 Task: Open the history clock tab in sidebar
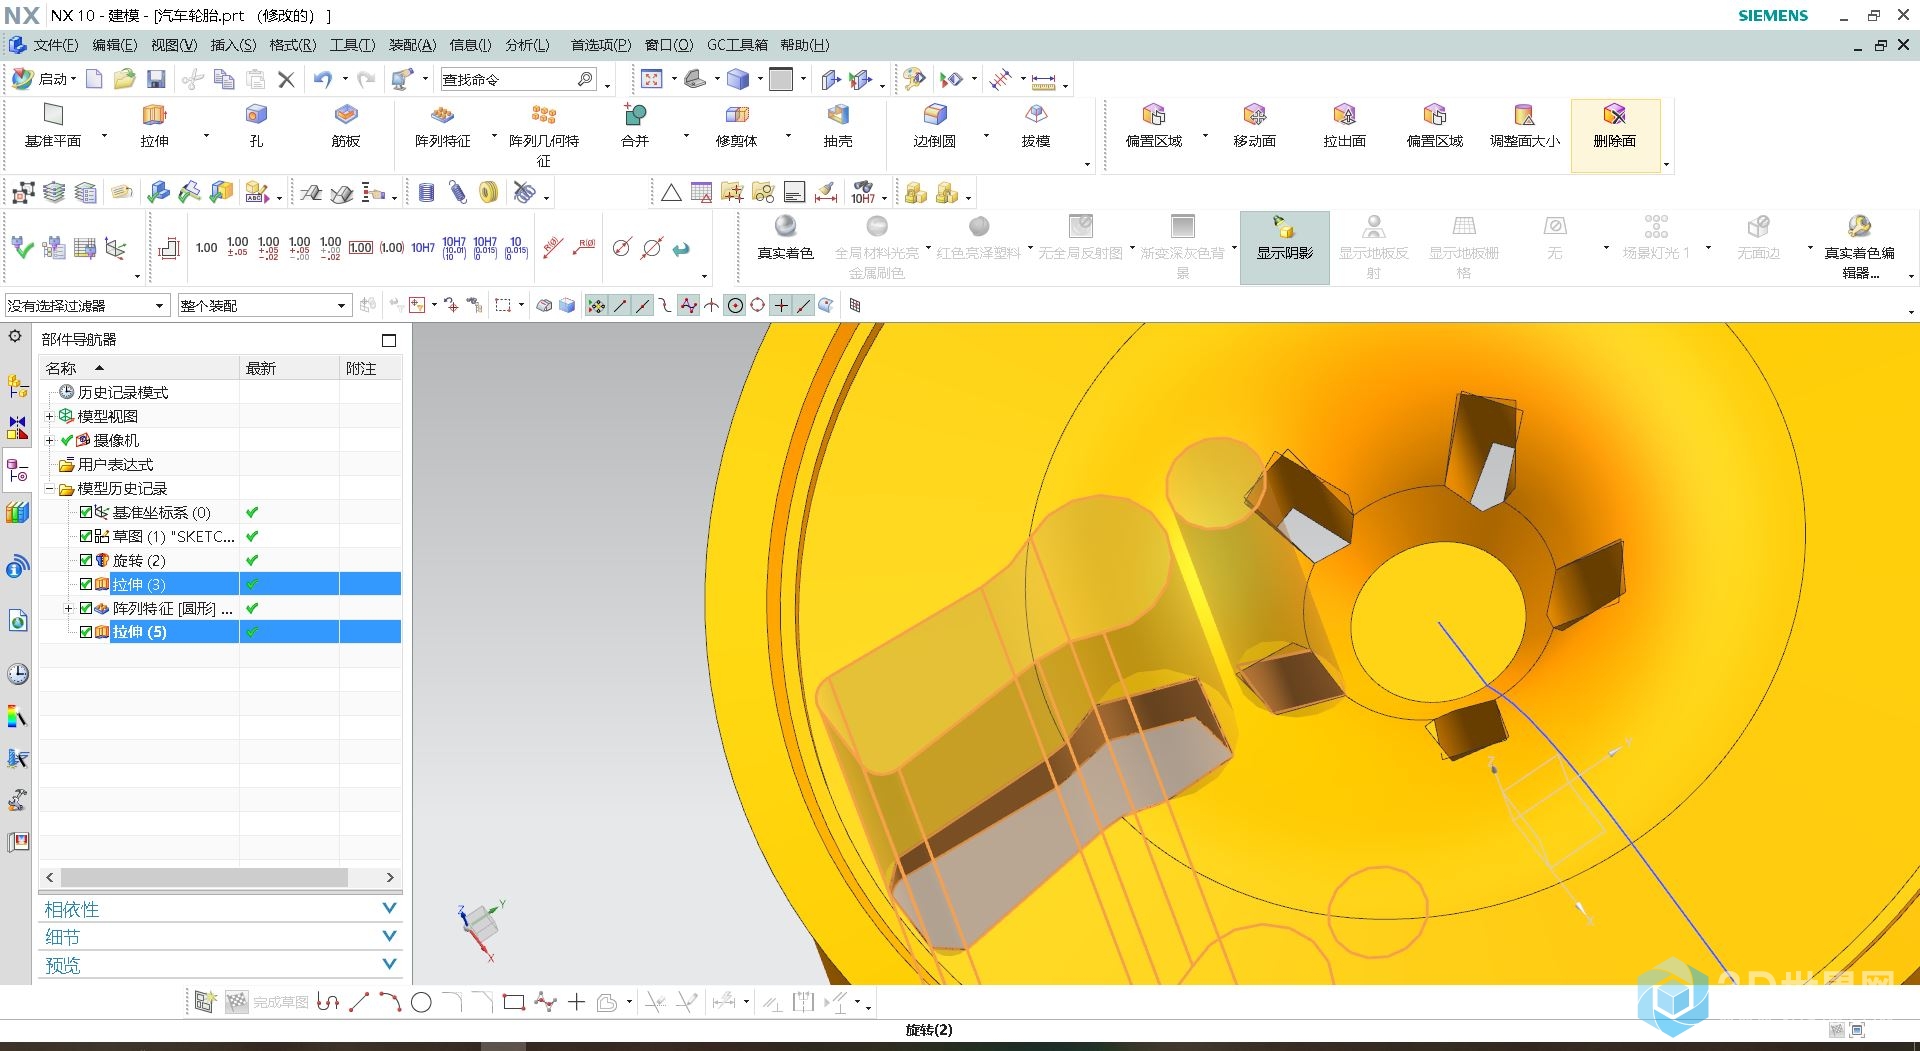pos(18,674)
